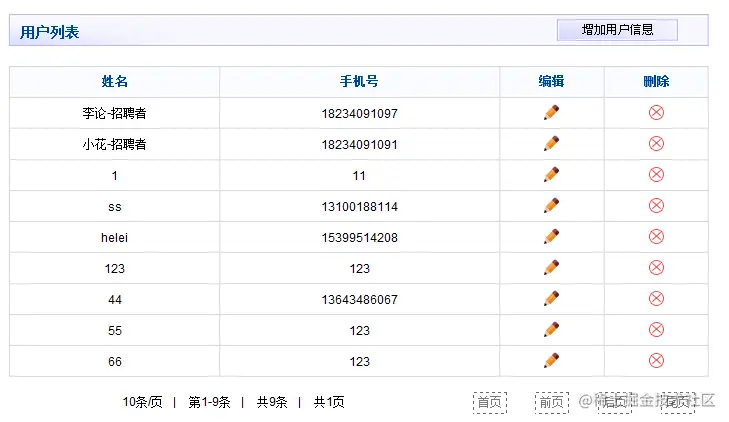The image size is (729, 422).
Task: Go to first page via 首页
Action: click(x=490, y=402)
